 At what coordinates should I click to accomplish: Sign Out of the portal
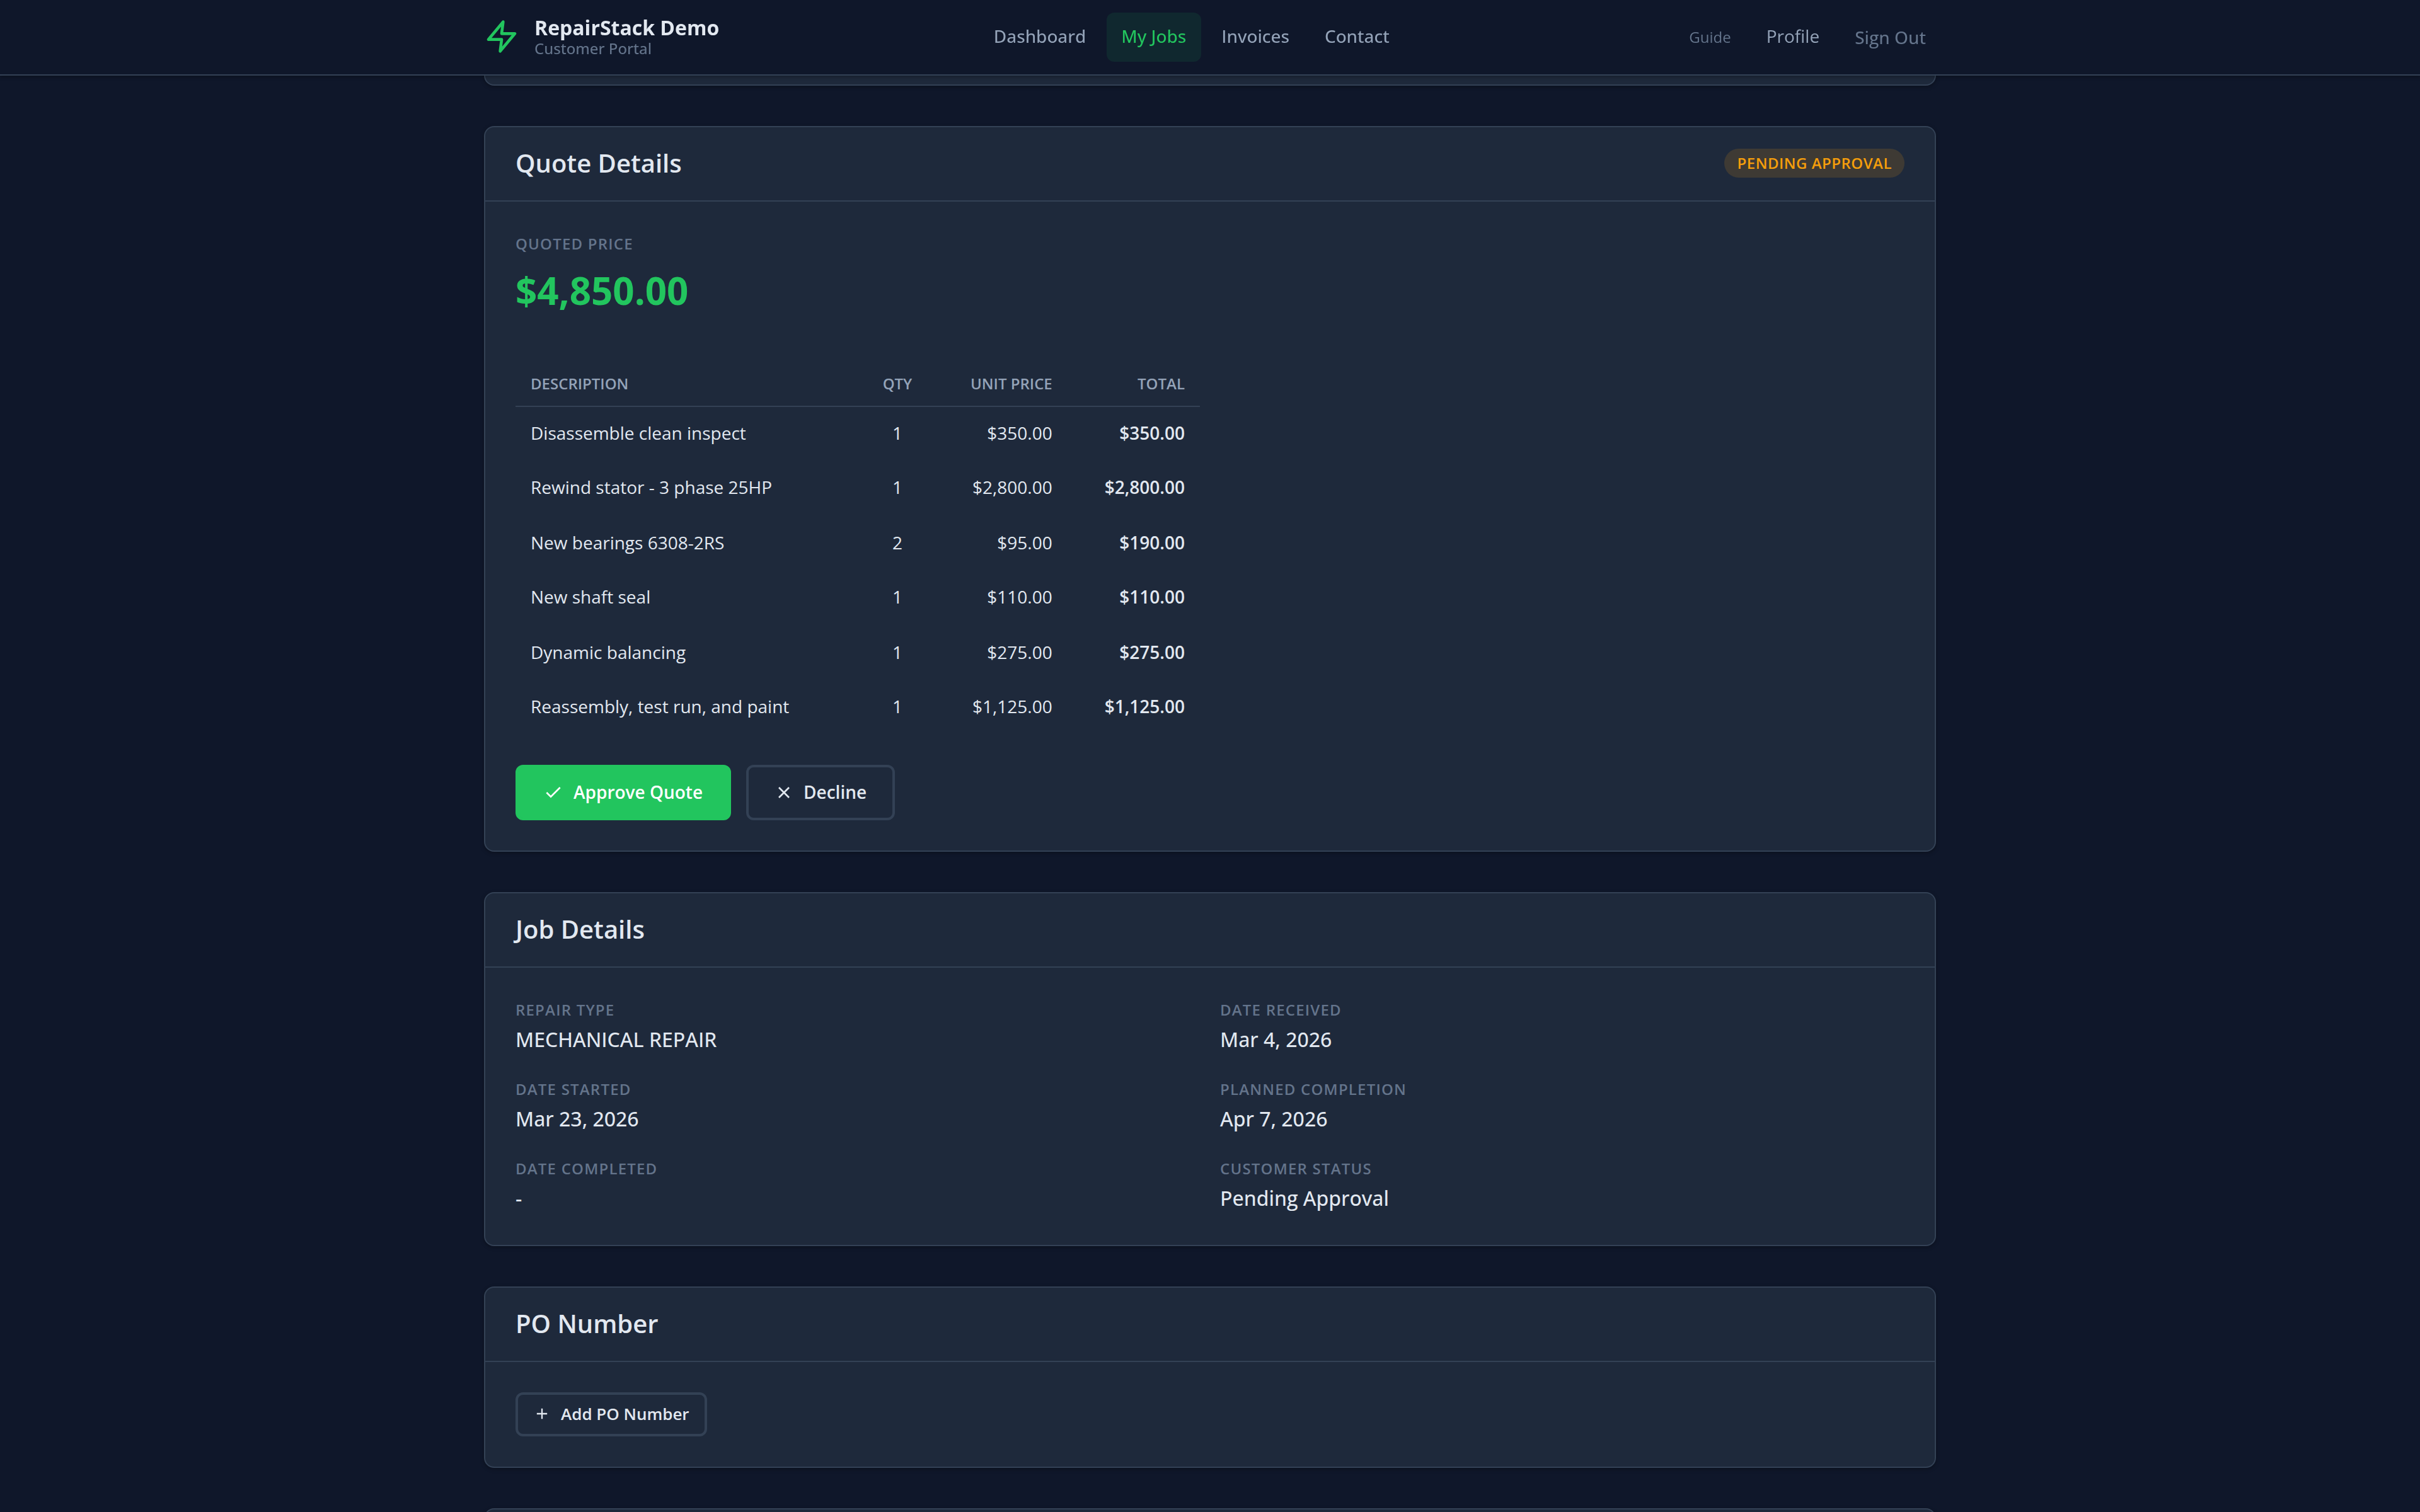[1889, 38]
